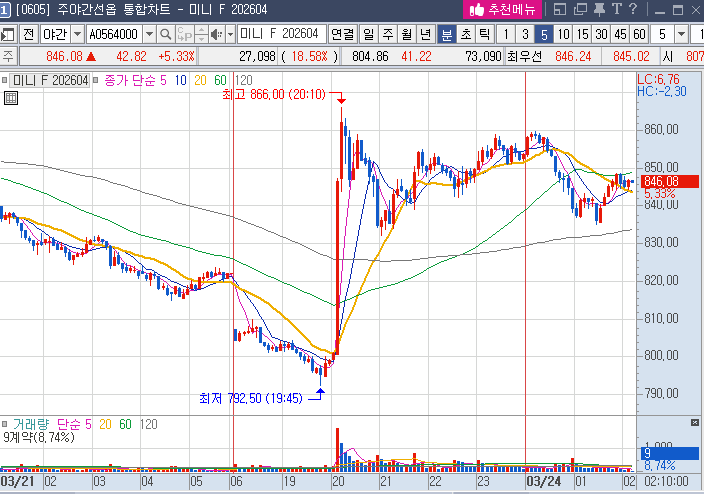Click the best bid price 845.02
The width and height of the screenshot is (704, 494).
click(631, 57)
